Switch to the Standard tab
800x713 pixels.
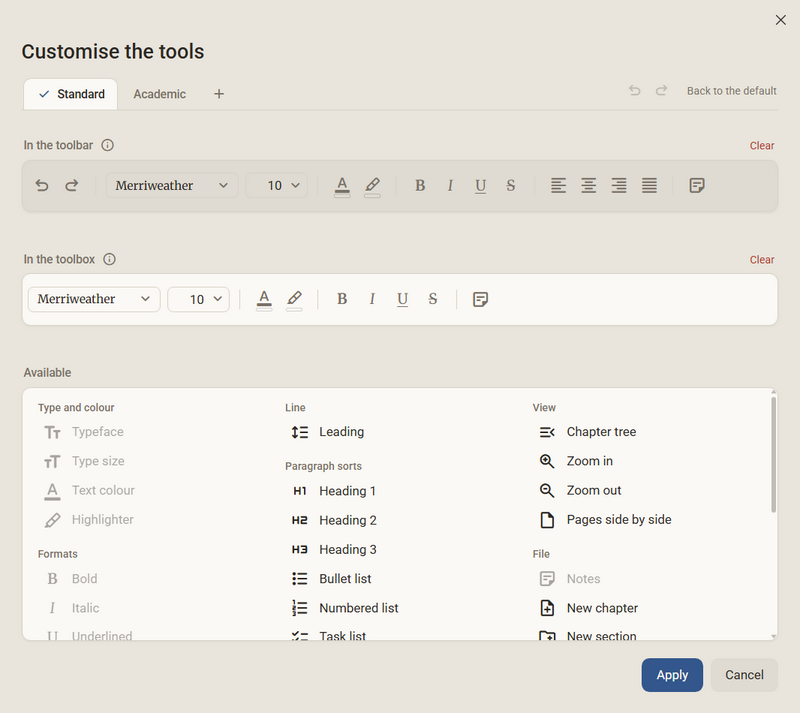click(71, 94)
